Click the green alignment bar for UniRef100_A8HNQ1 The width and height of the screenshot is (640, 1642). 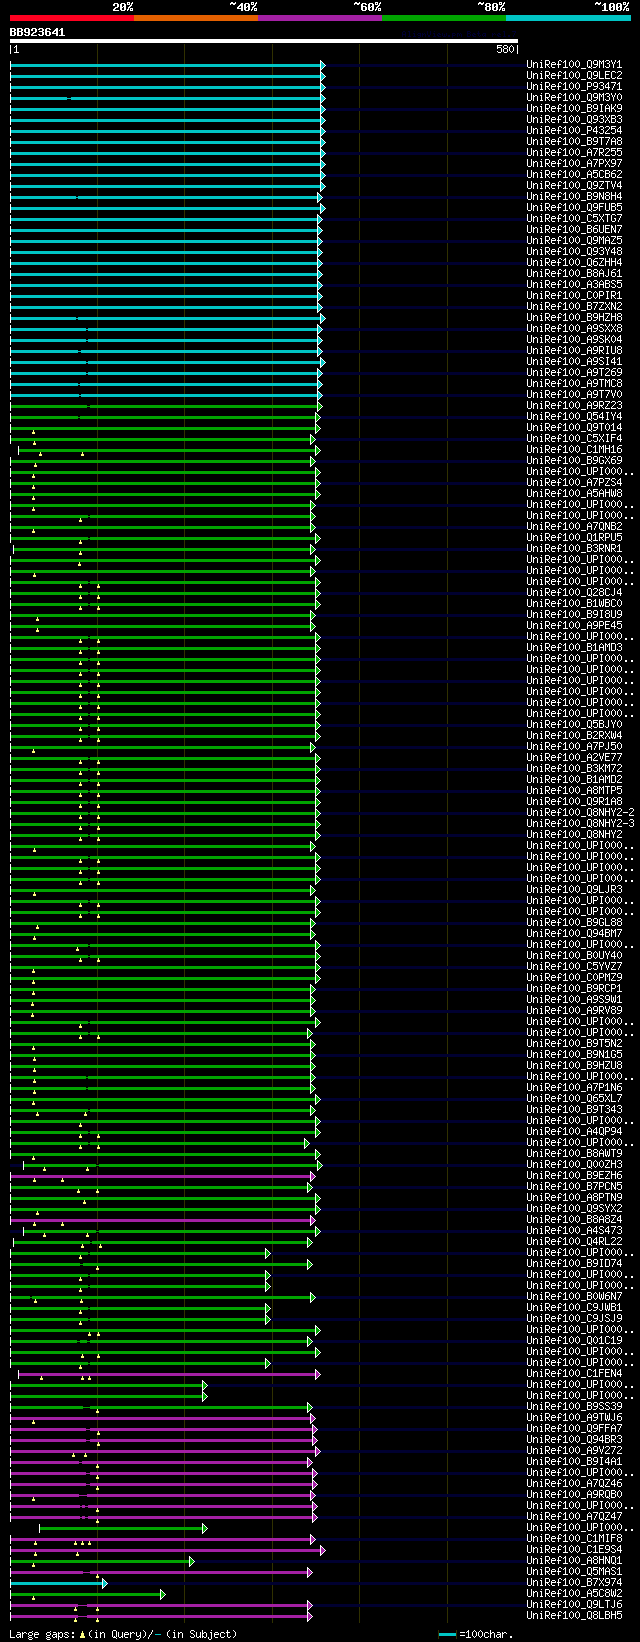coord(101,1561)
